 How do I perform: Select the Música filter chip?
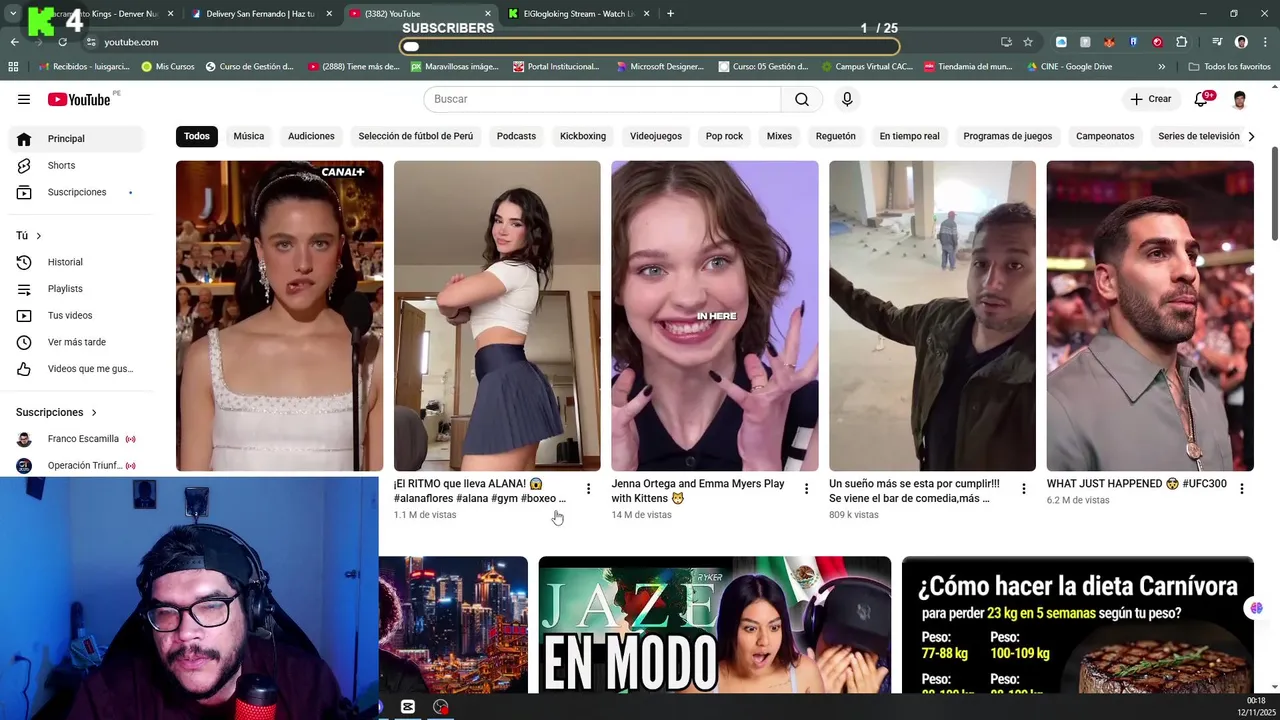[249, 136]
